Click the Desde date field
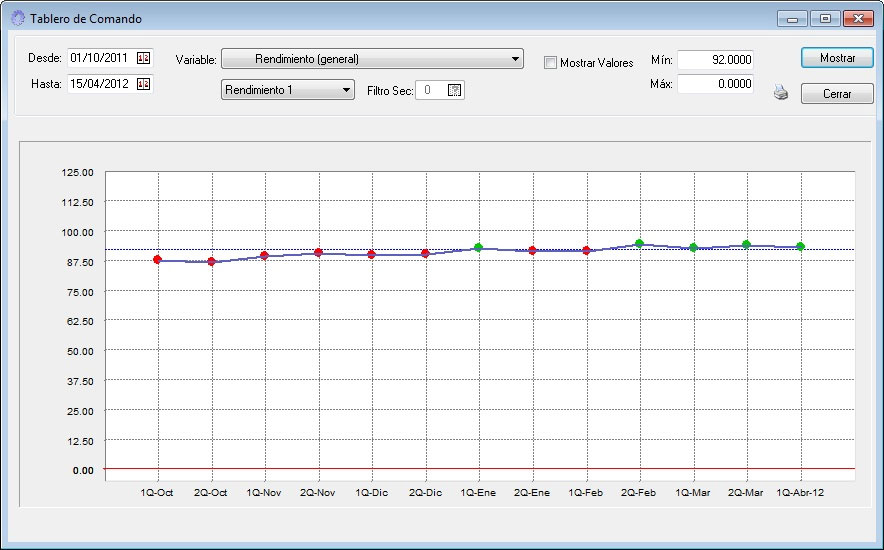884x550 pixels. pyautogui.click(x=100, y=58)
